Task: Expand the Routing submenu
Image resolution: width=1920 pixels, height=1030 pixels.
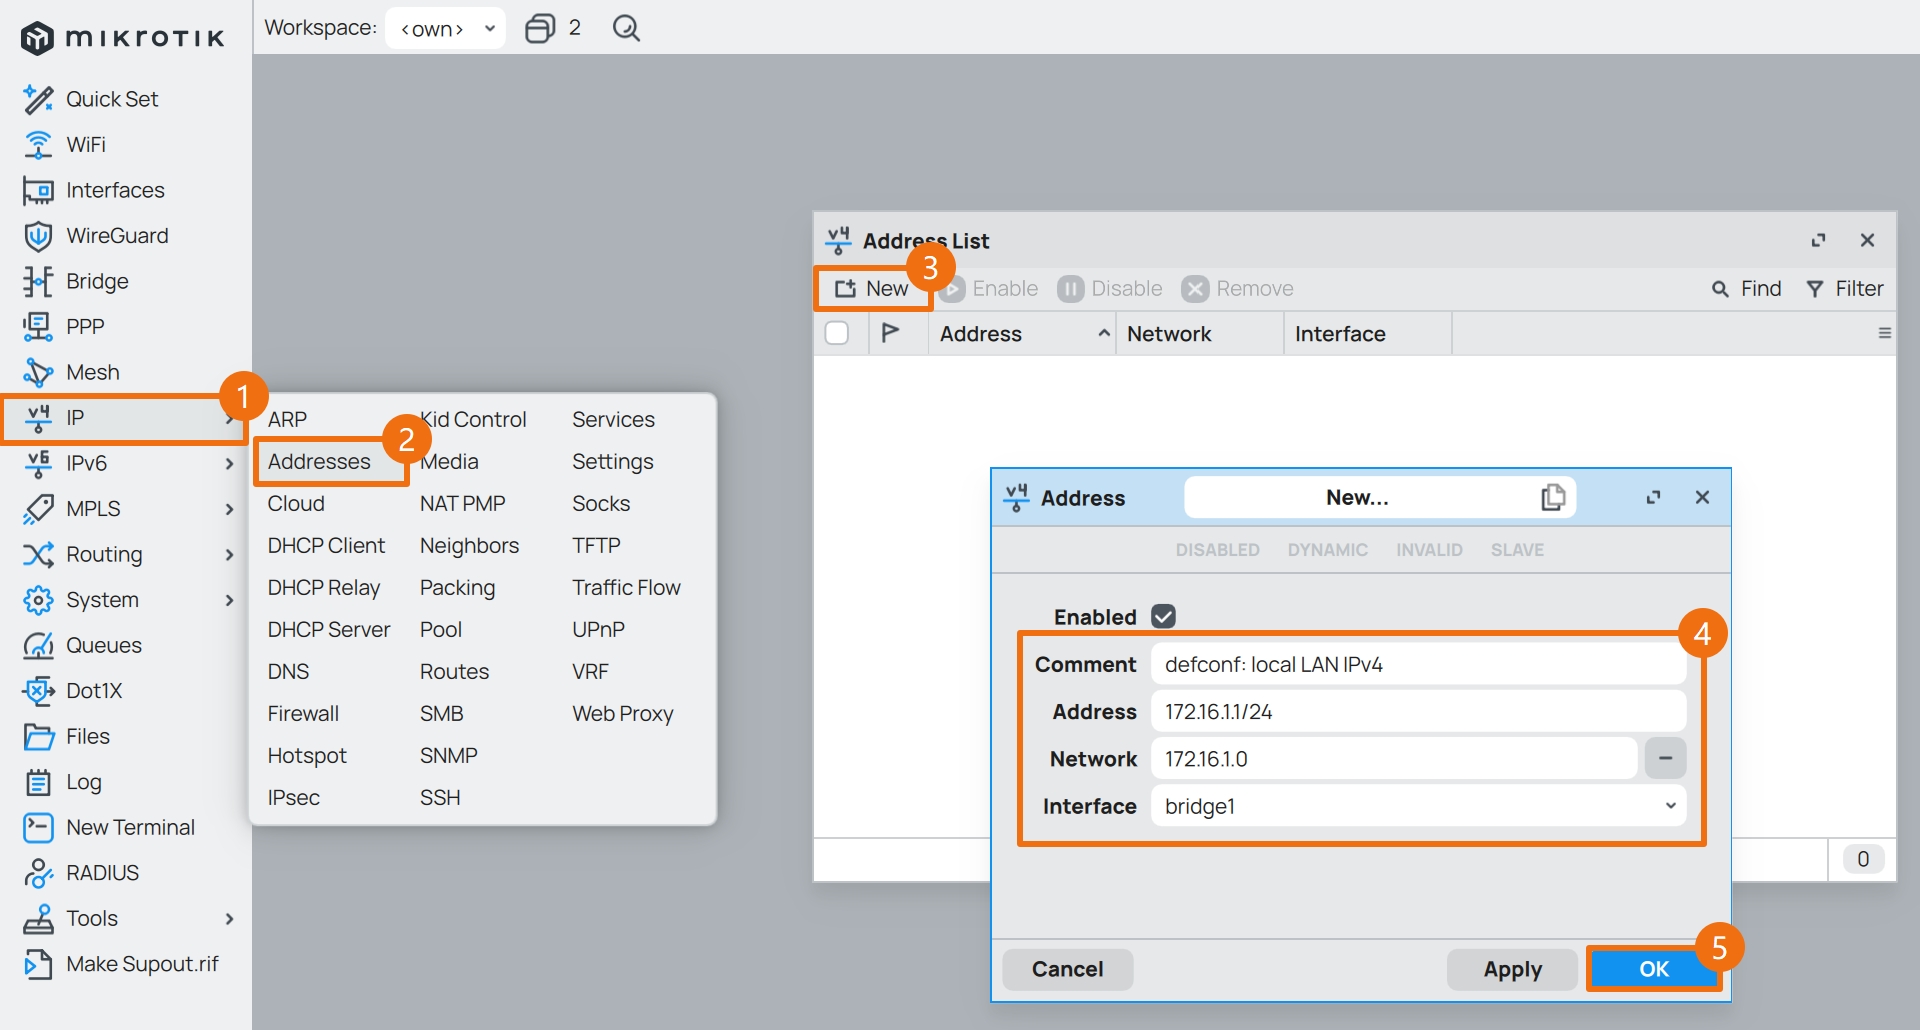Action: [229, 555]
